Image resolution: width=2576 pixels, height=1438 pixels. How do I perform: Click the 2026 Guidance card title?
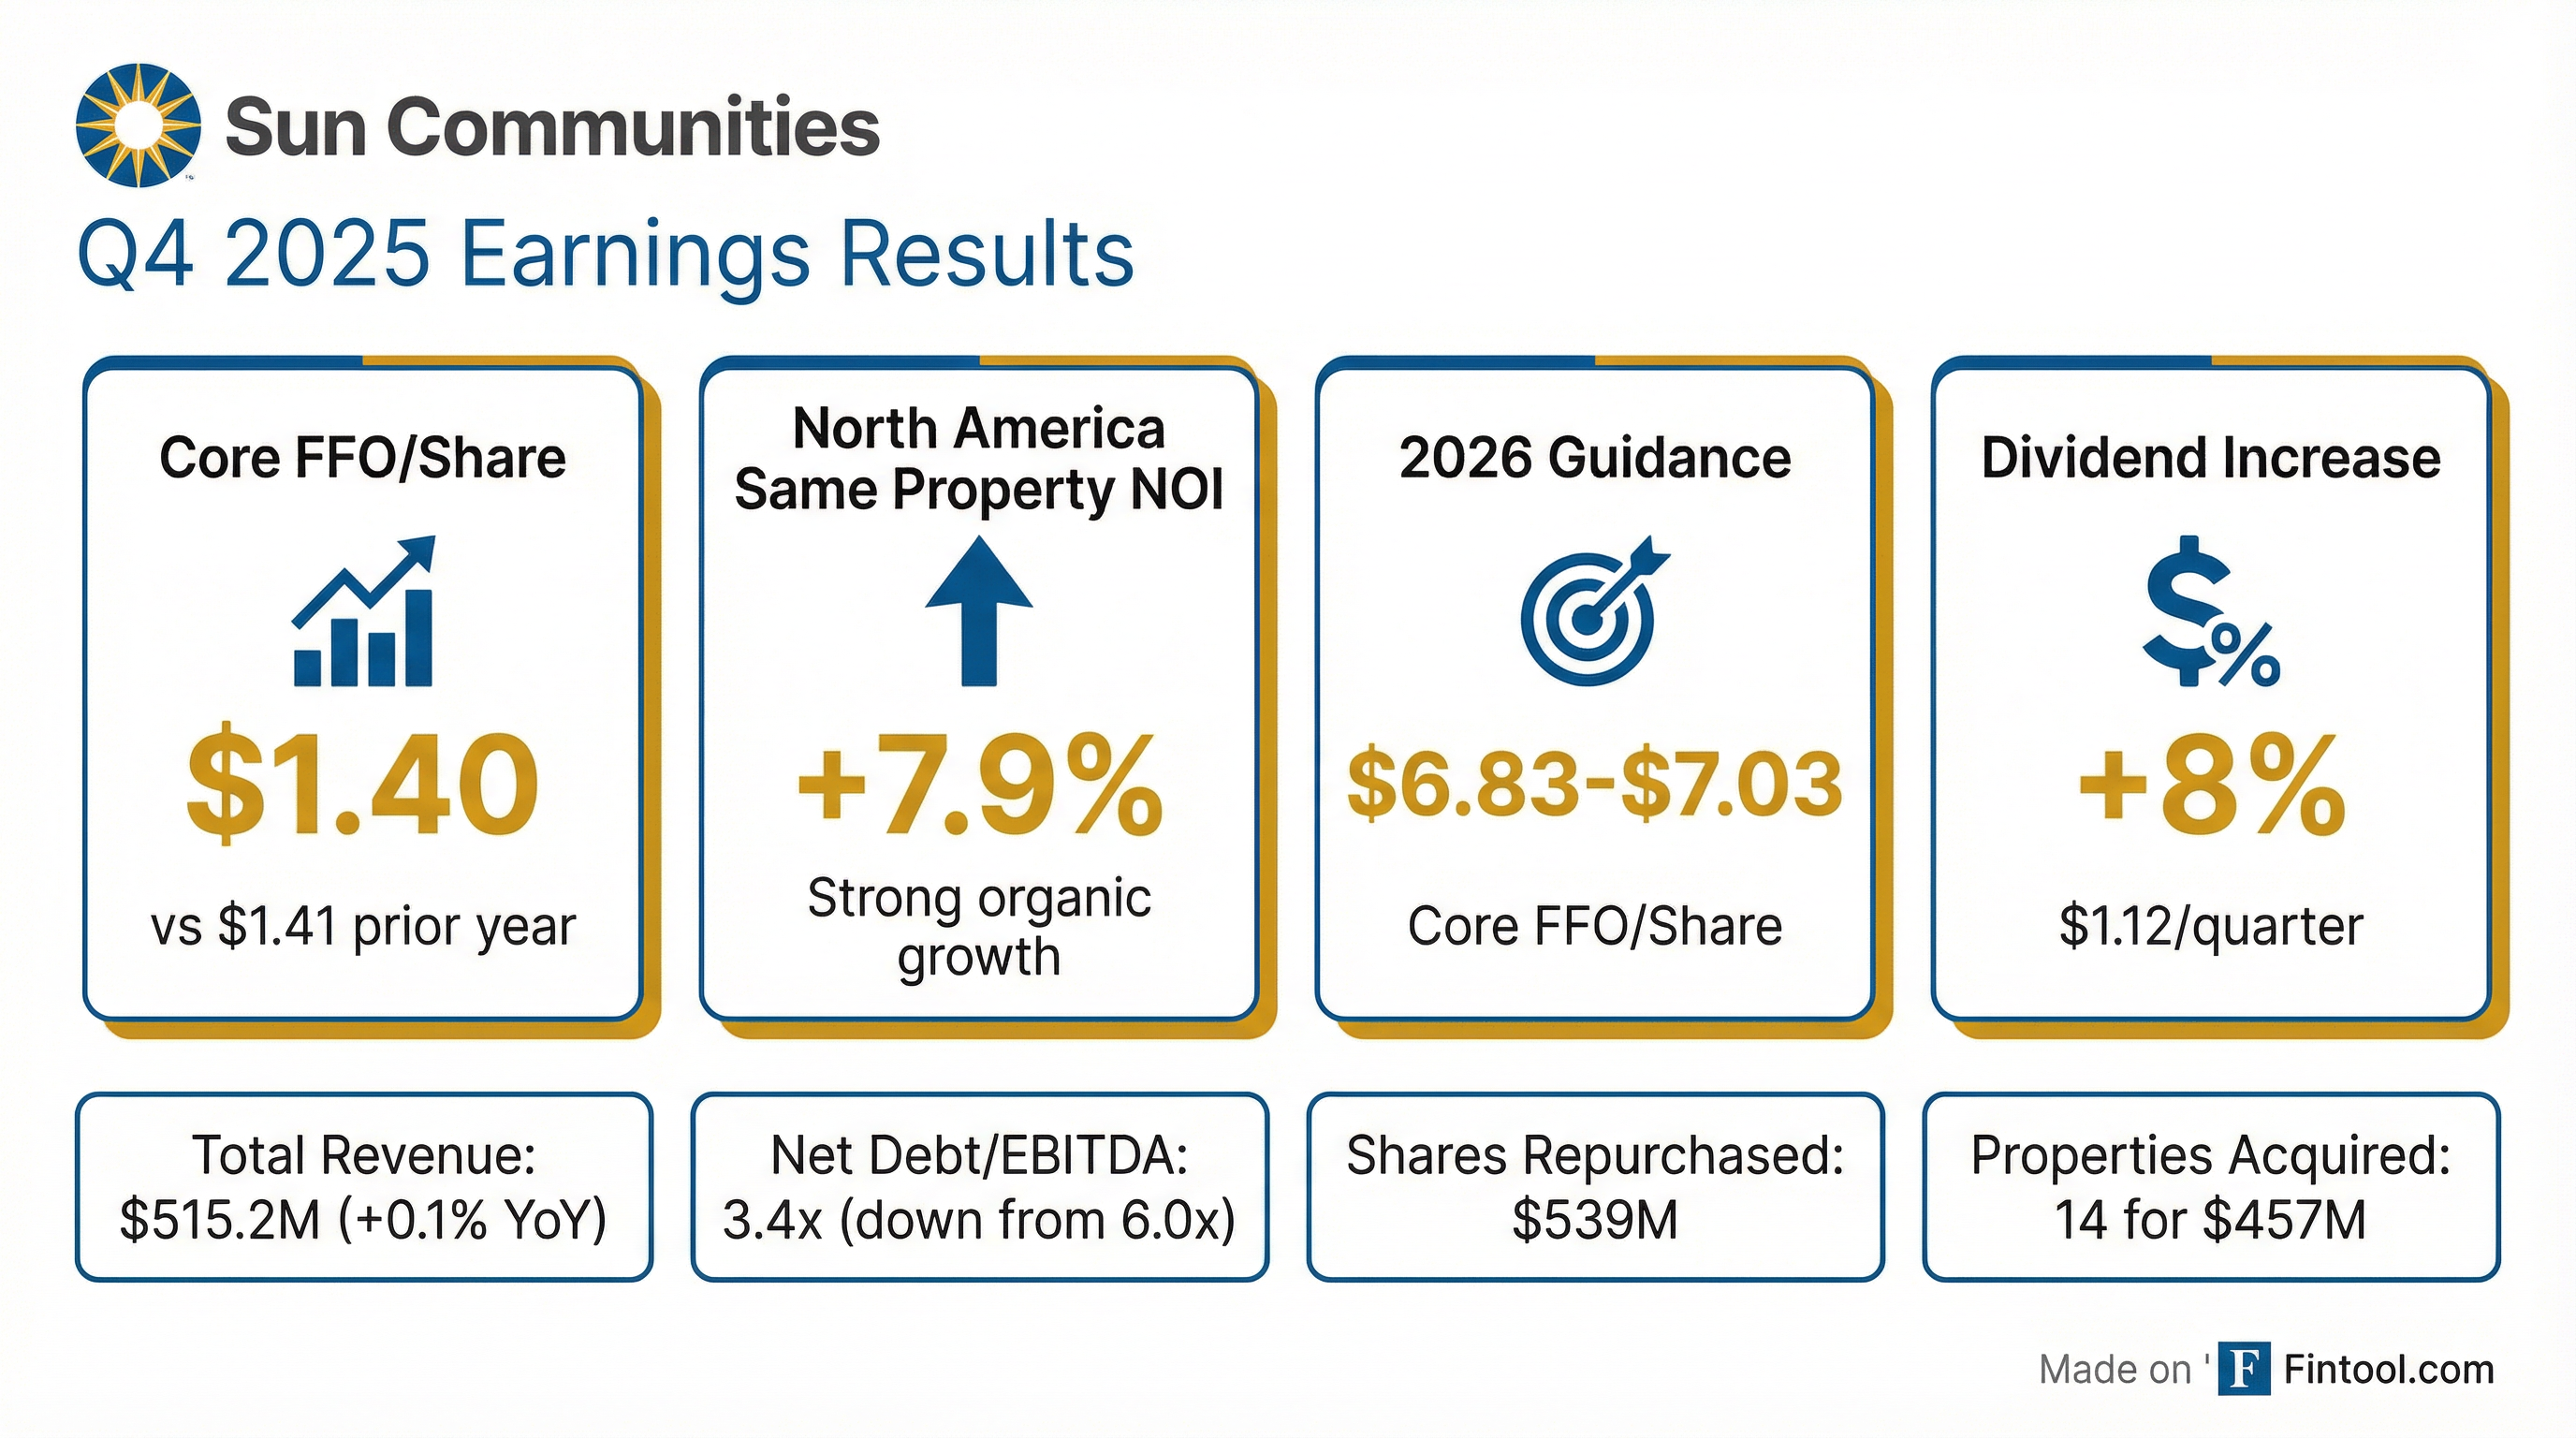(x=1595, y=458)
